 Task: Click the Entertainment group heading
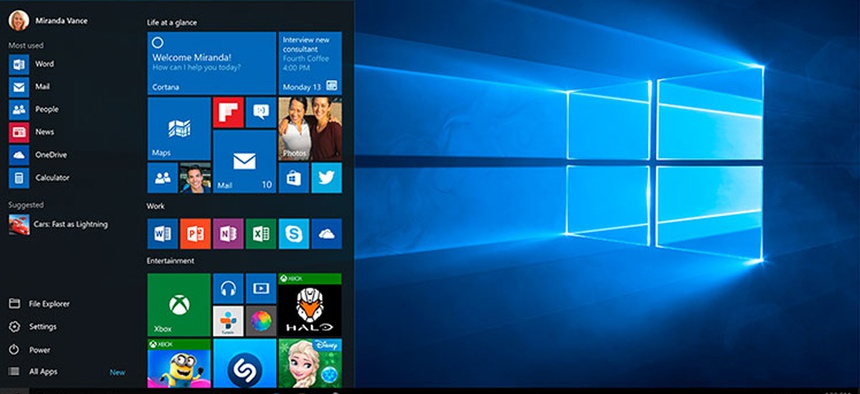click(171, 261)
